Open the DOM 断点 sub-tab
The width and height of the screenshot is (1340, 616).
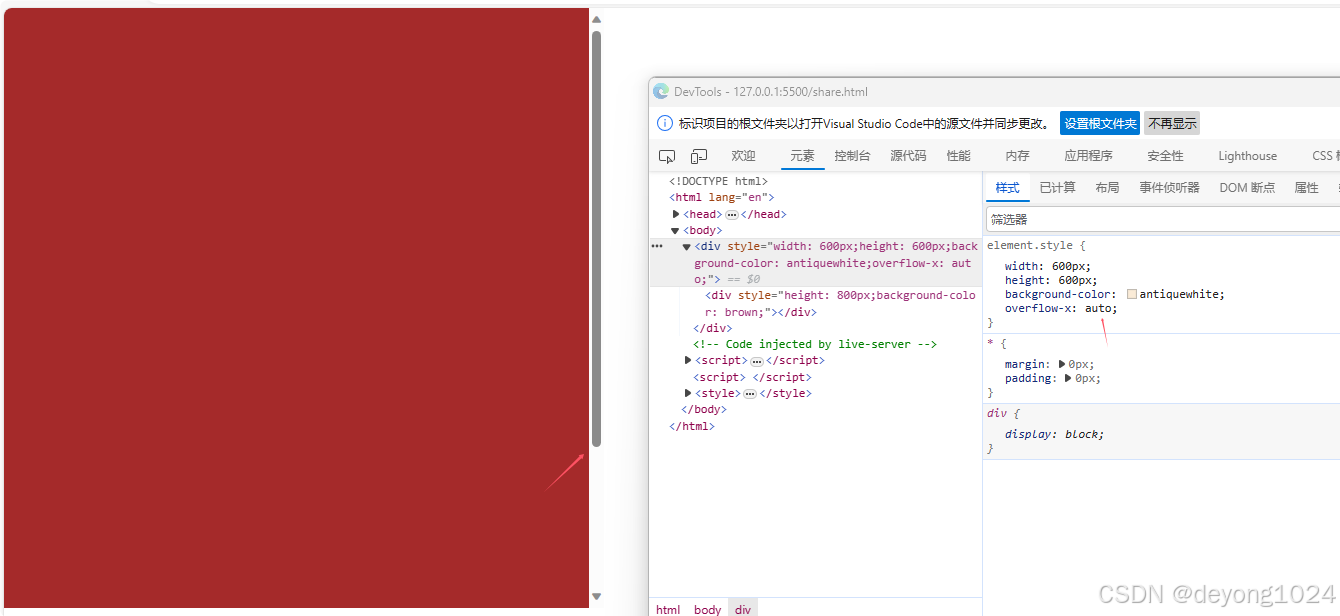pyautogui.click(x=1247, y=188)
